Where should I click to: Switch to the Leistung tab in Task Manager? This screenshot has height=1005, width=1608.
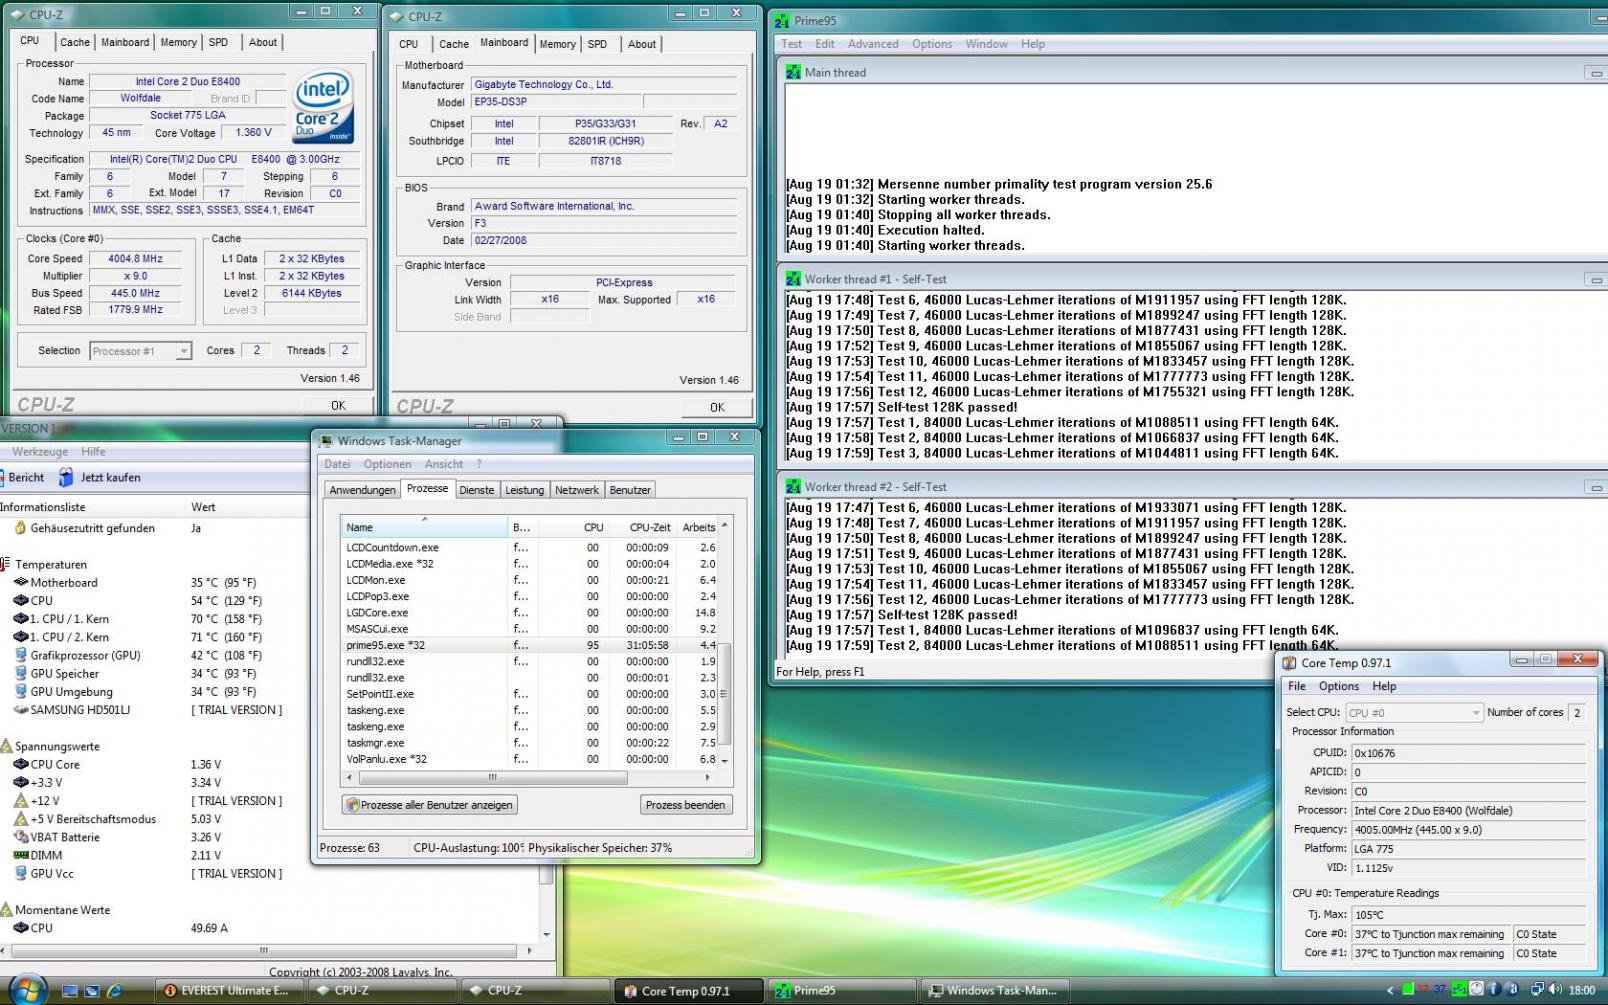click(524, 490)
